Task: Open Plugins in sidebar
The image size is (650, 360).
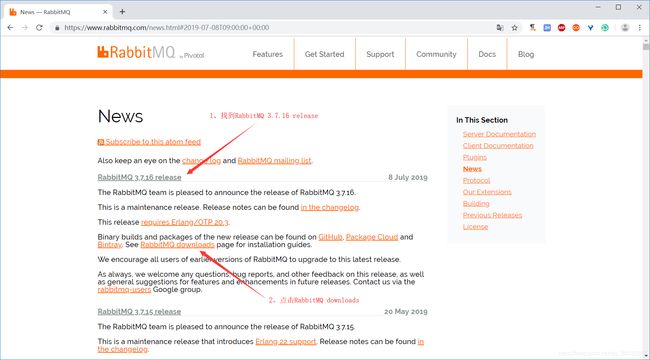Action: [x=475, y=157]
